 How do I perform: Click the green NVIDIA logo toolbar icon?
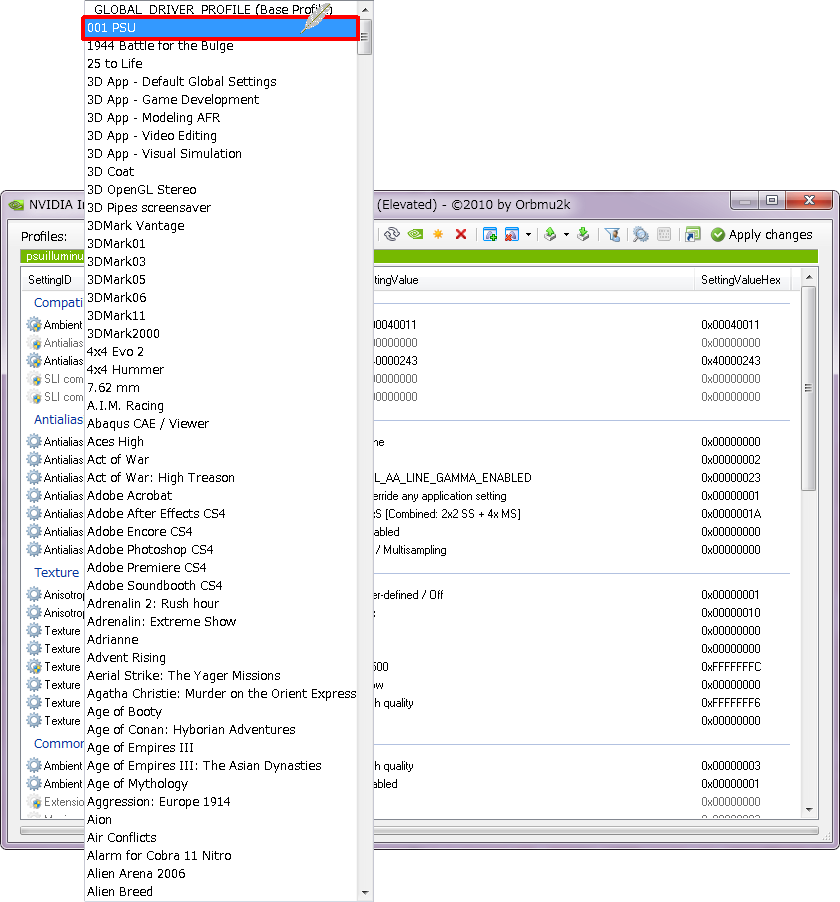[x=415, y=234]
